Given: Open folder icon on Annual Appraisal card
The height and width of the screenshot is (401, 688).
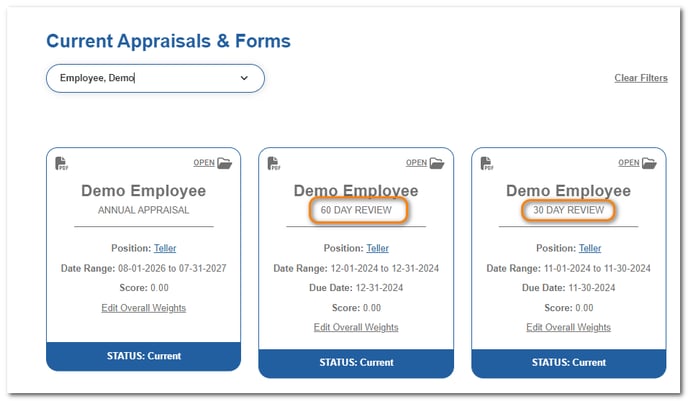Looking at the screenshot, I should [225, 163].
